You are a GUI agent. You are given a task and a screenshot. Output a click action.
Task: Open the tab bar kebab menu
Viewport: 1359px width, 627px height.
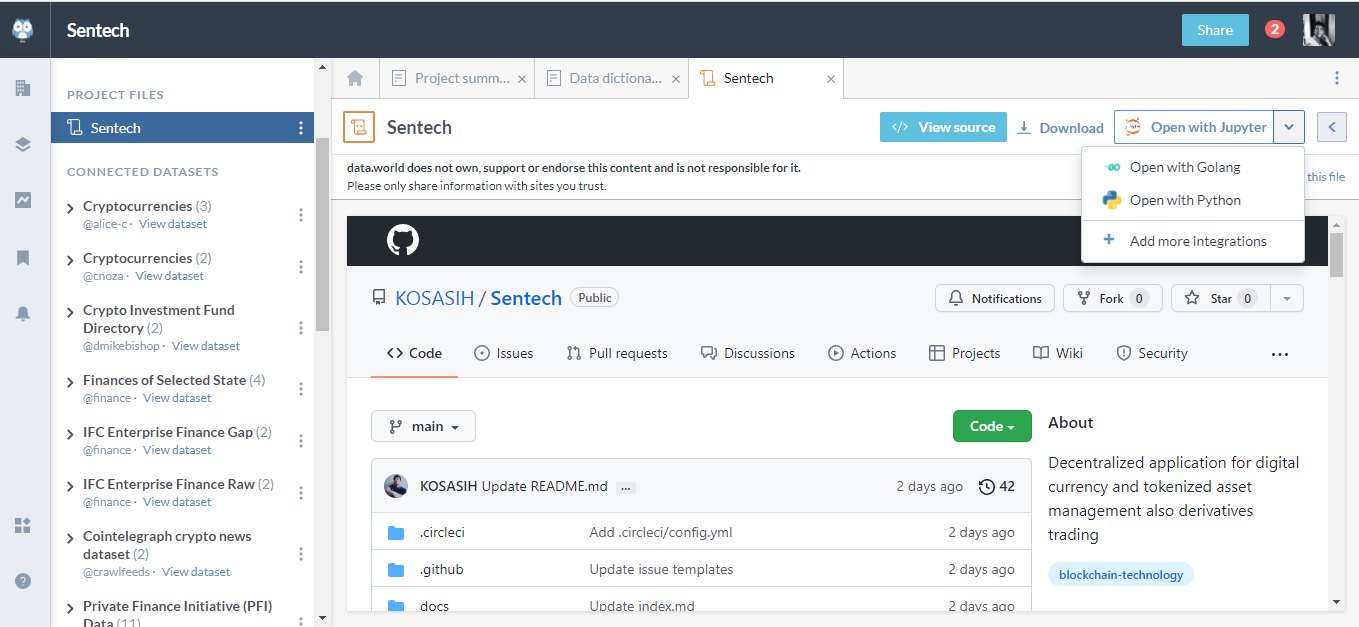coord(1337,78)
